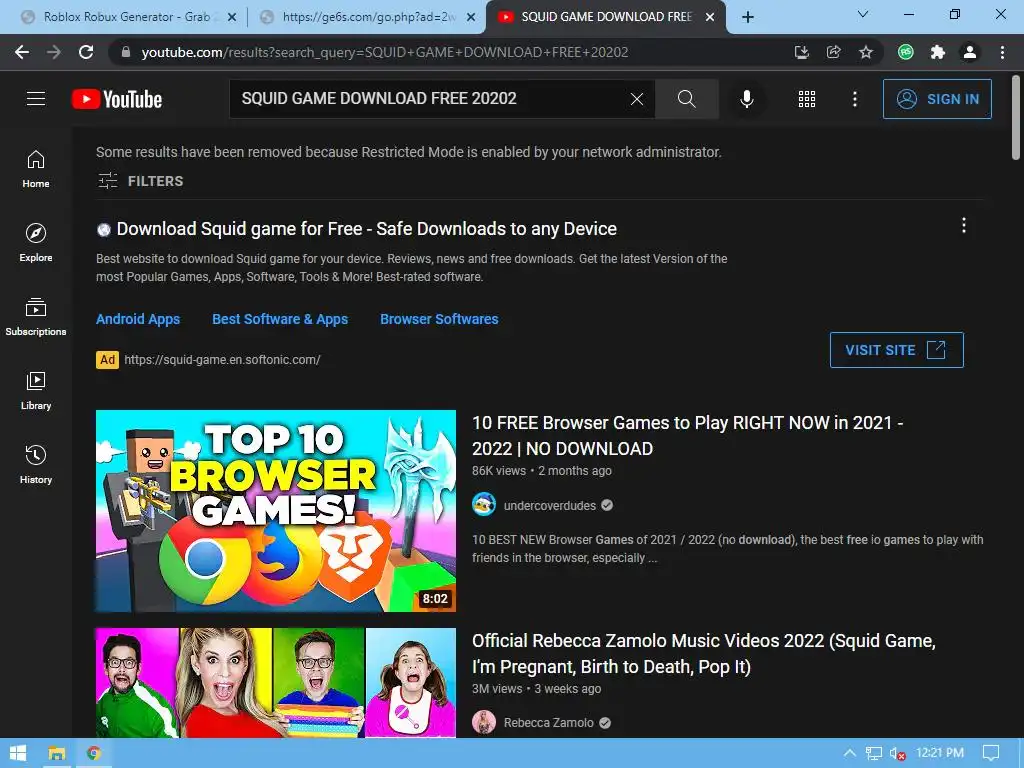Viewport: 1024px width, 768px height.
Task: Open the Extensions puzzle icon
Action: 938,52
